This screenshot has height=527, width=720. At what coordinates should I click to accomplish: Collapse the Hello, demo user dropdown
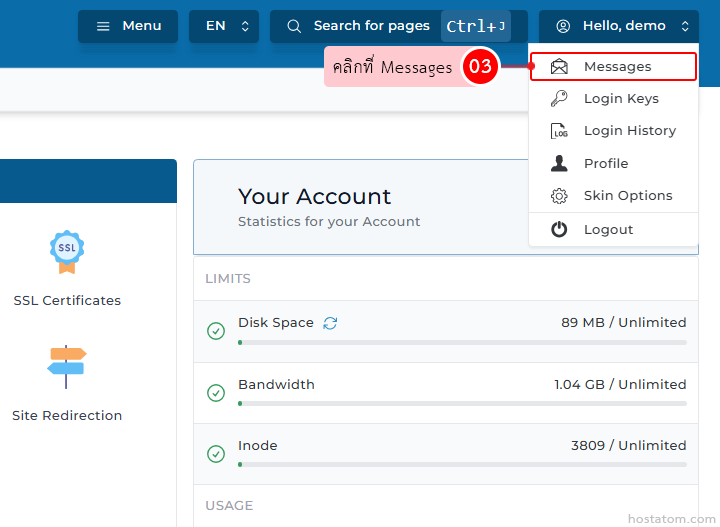619,26
